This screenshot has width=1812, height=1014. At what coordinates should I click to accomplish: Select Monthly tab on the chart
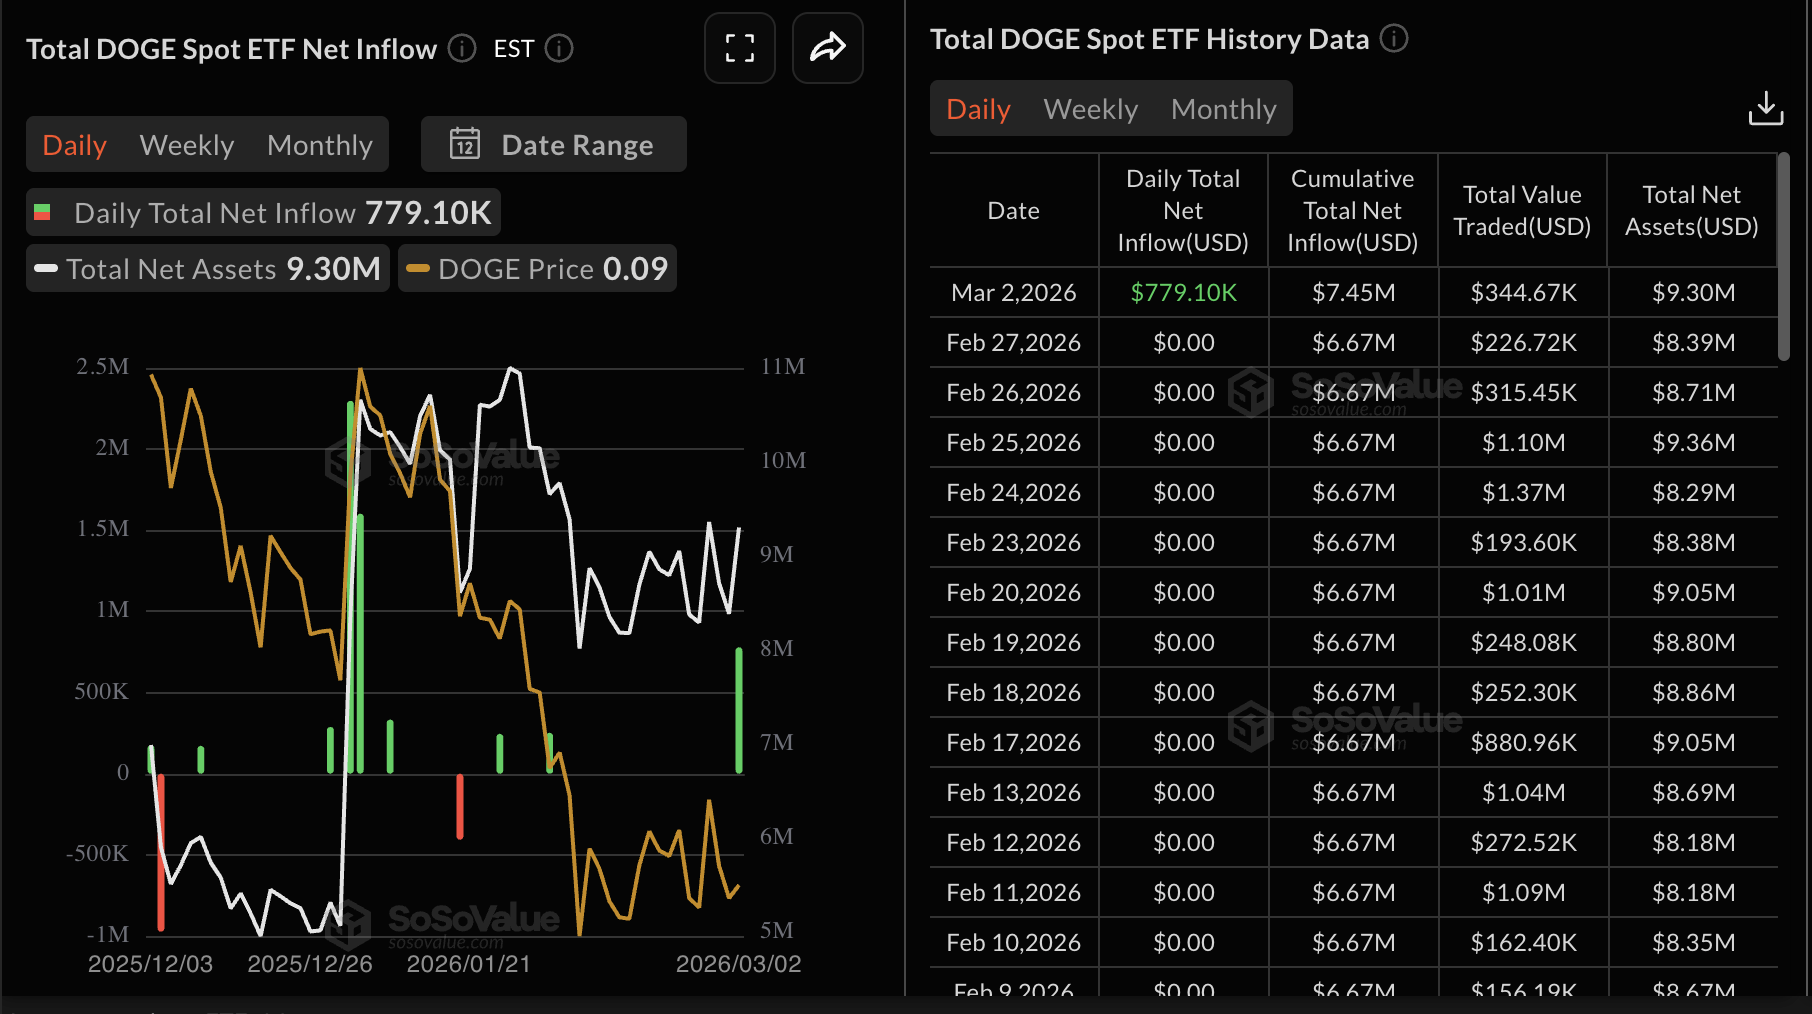click(x=320, y=145)
